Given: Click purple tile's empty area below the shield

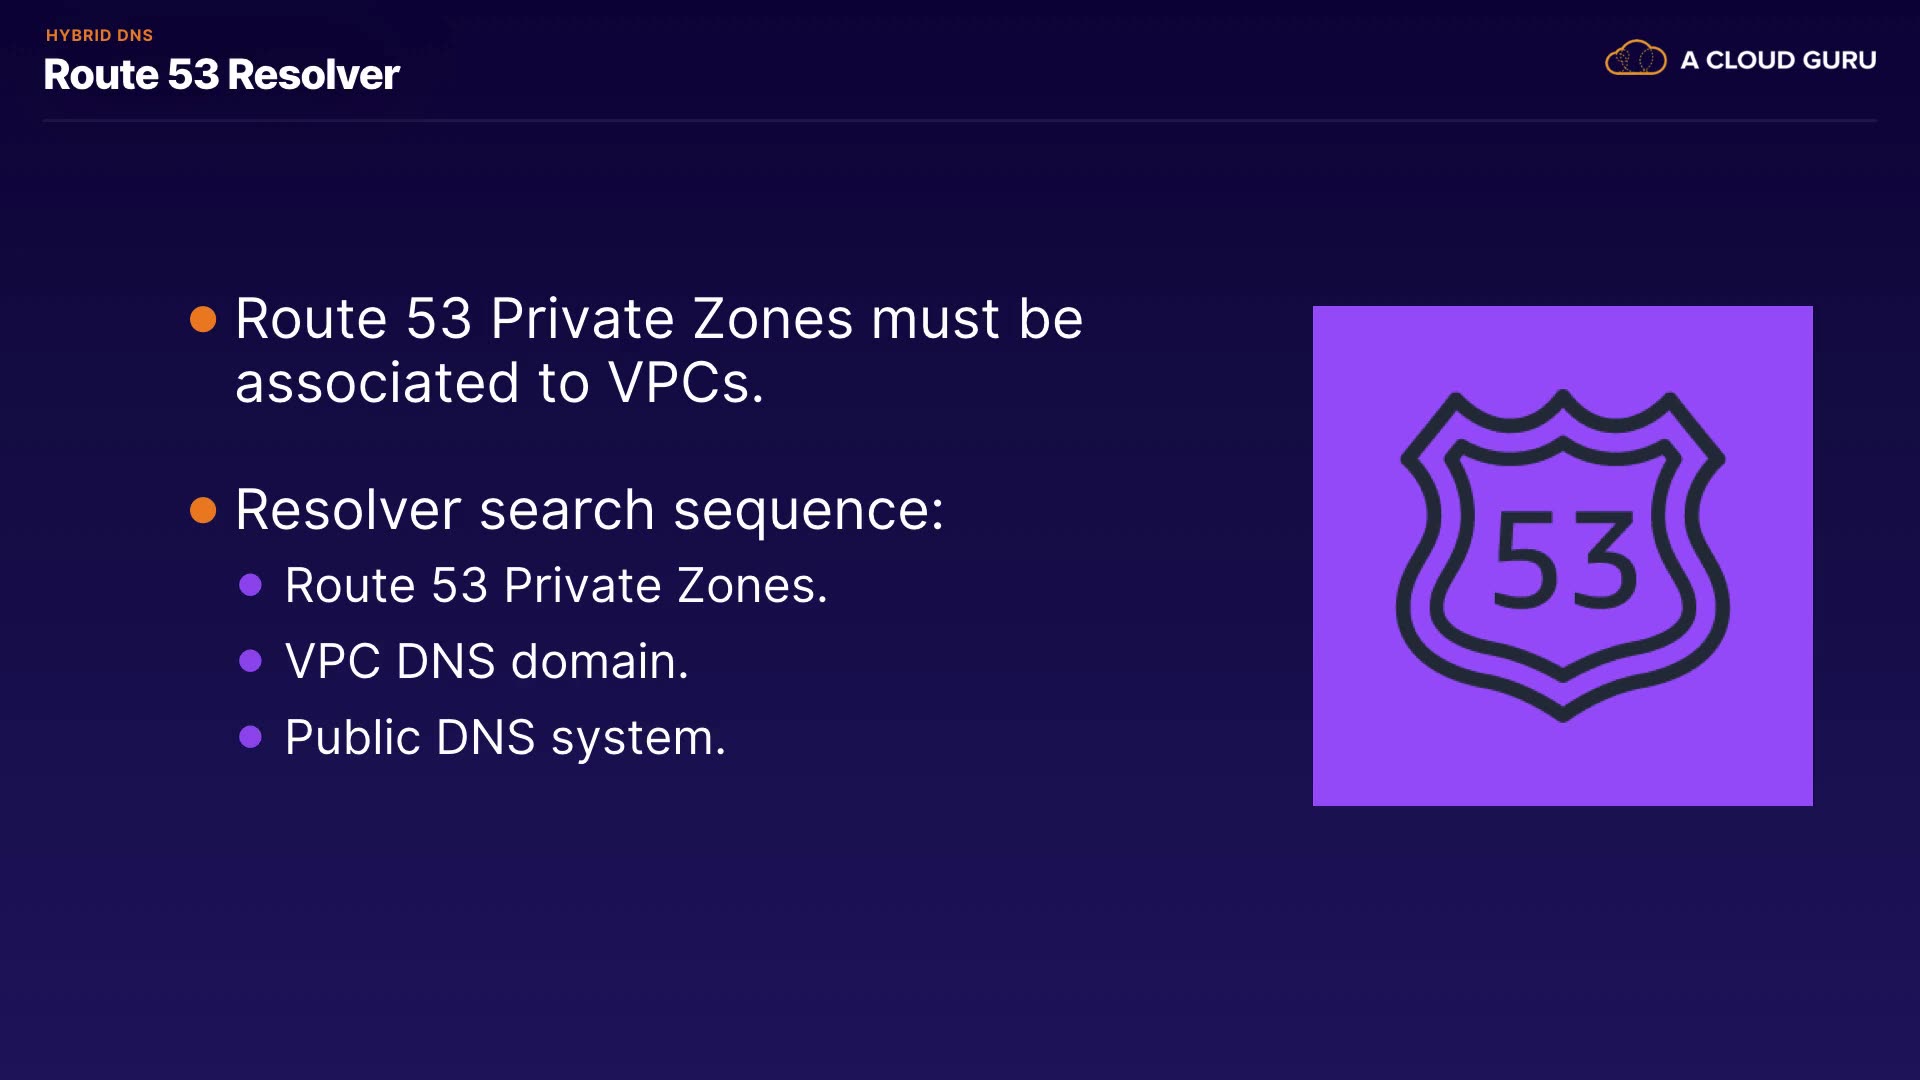Looking at the screenshot, I should point(1562,766).
